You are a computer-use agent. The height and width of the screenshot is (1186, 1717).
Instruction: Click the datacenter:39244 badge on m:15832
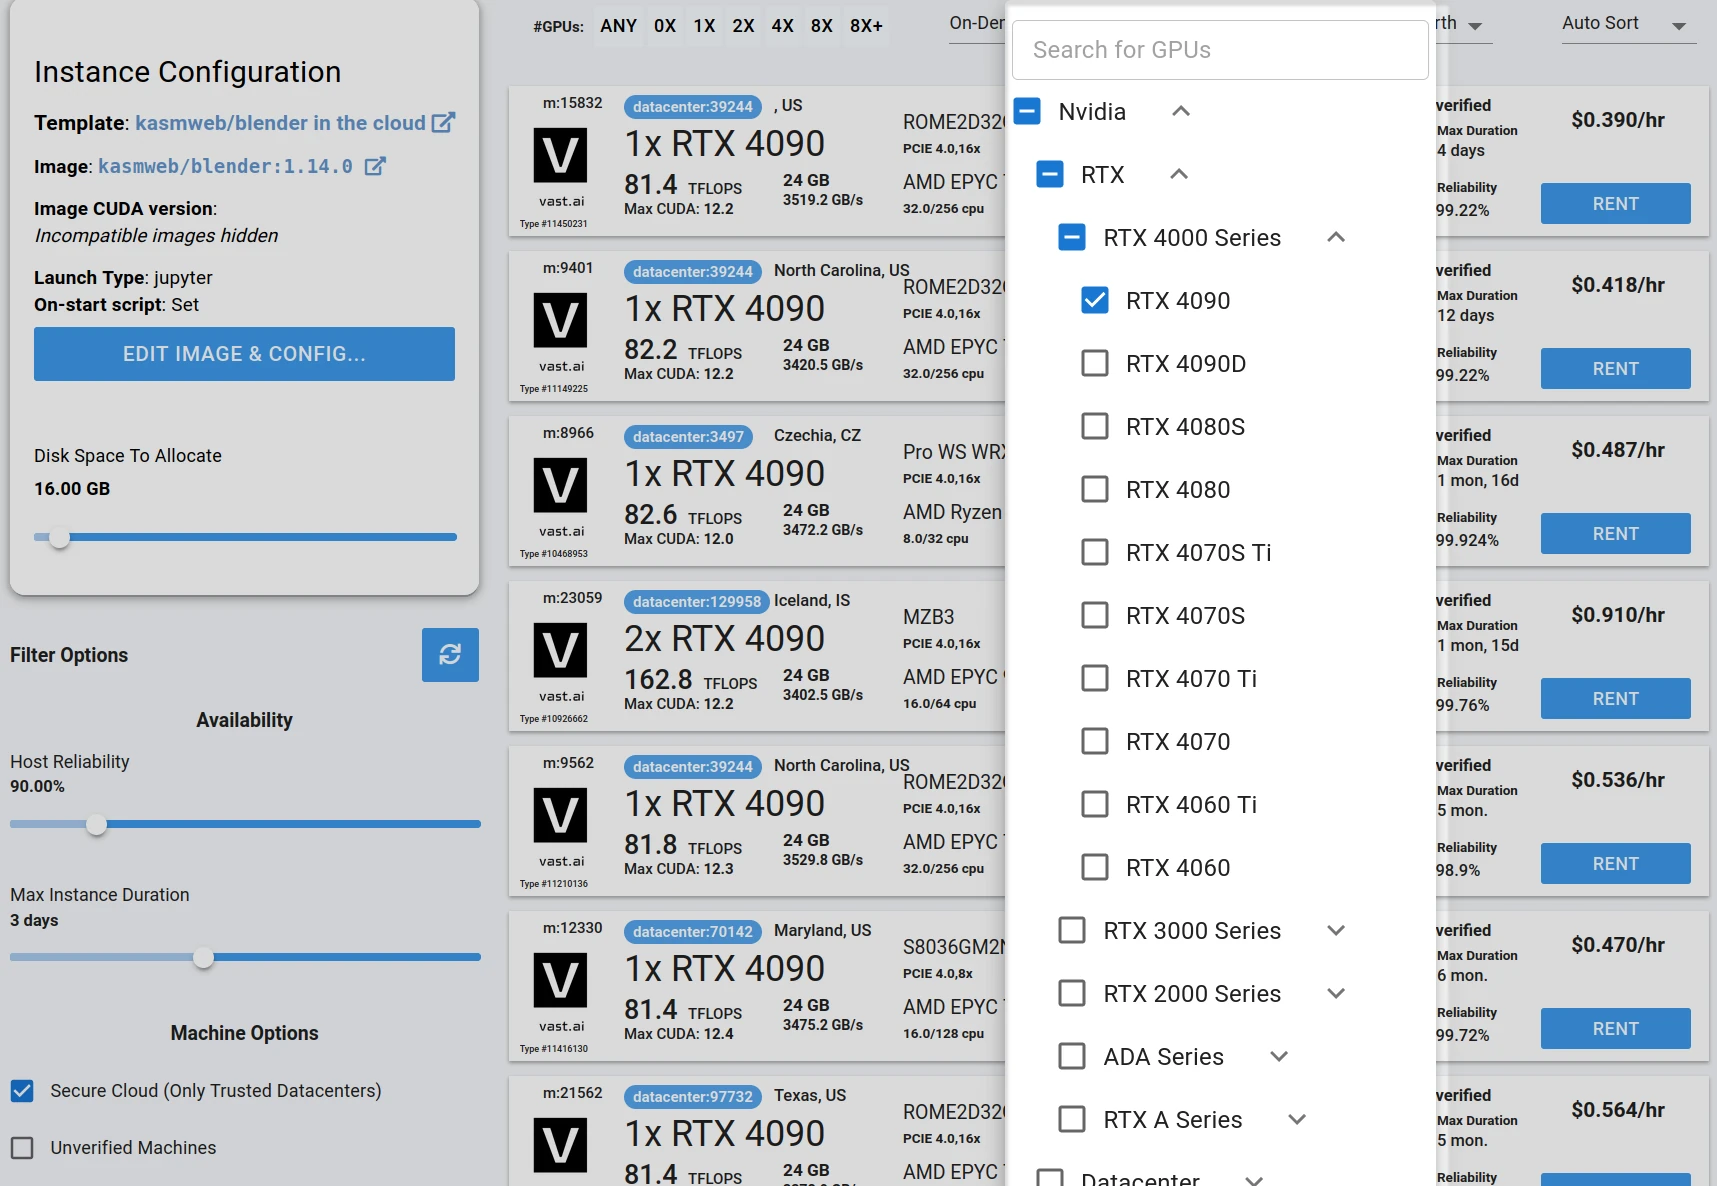pos(693,106)
